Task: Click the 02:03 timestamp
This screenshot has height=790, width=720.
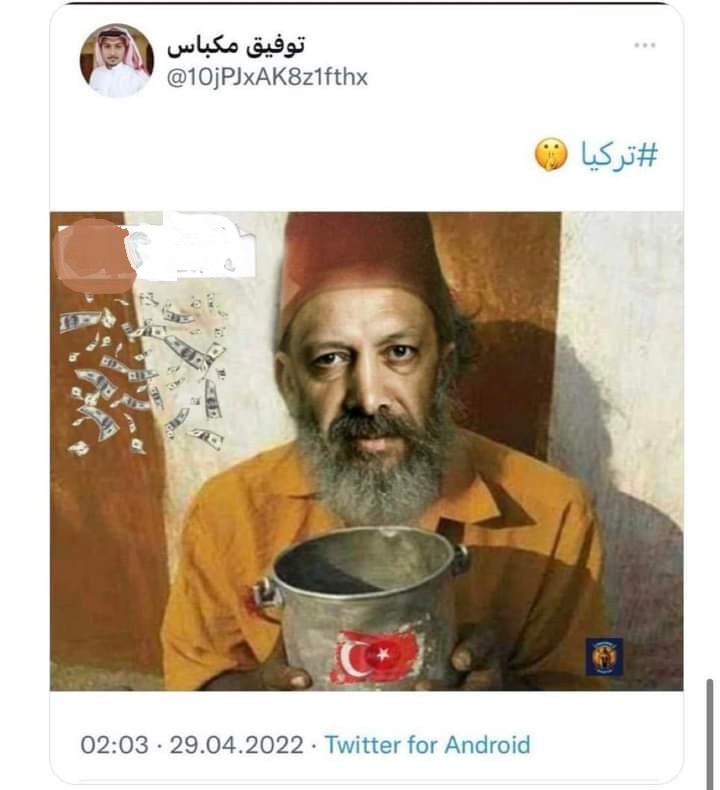Action: [x=114, y=745]
